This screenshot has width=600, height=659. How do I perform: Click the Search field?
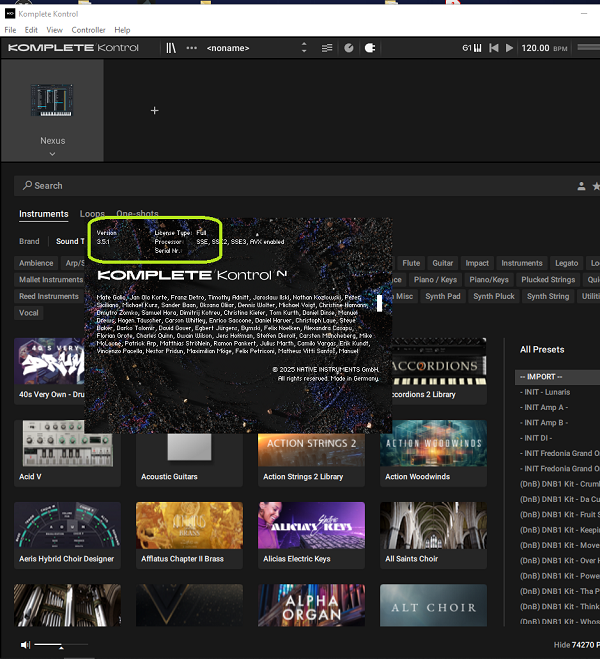pos(294,186)
